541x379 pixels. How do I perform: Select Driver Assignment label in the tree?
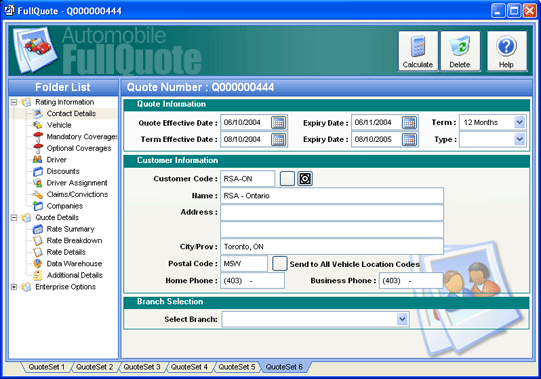pyautogui.click(x=77, y=183)
